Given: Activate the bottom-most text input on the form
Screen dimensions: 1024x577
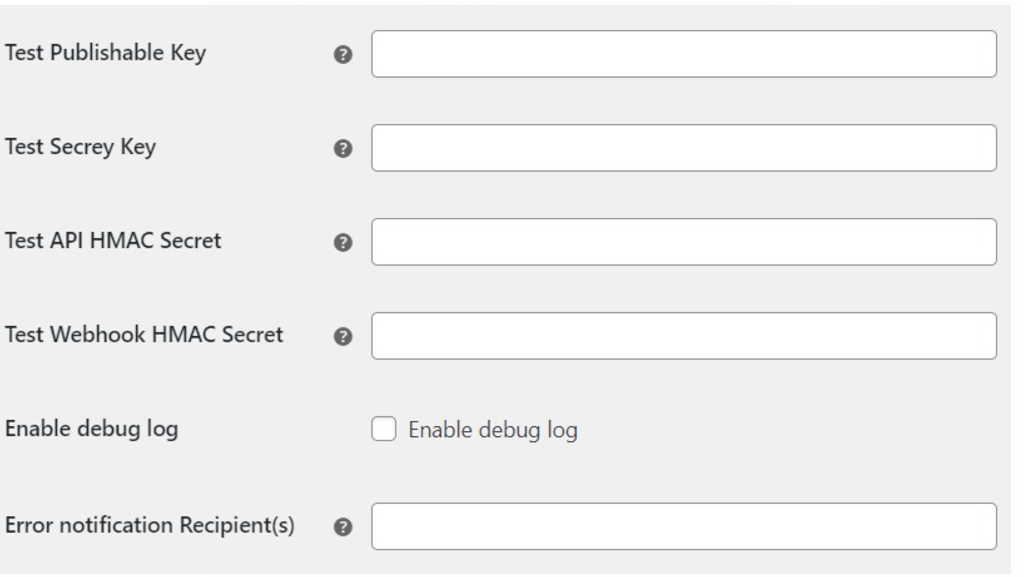Looking at the screenshot, I should tap(683, 526).
